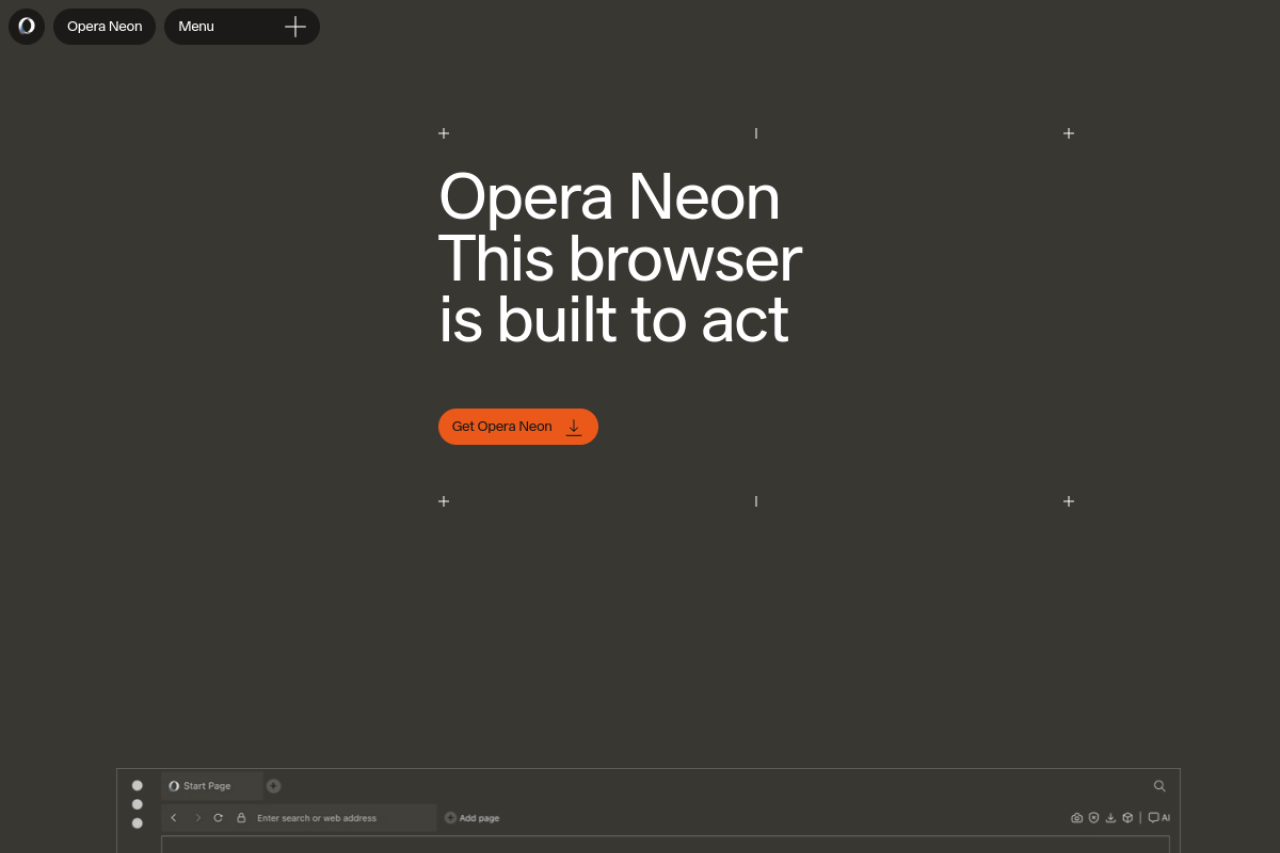
Task: Open the Menu button
Action: 242,26
